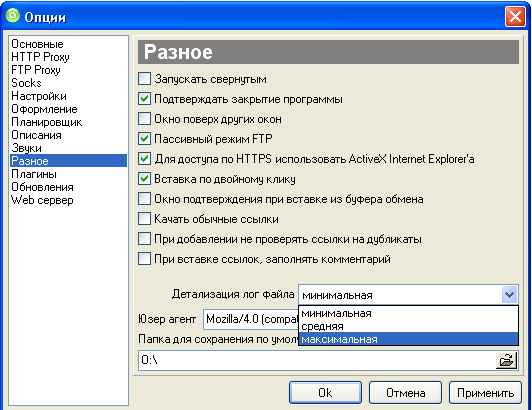Select средняя log detail option
Screen dimensions: 532x410
point(408,326)
